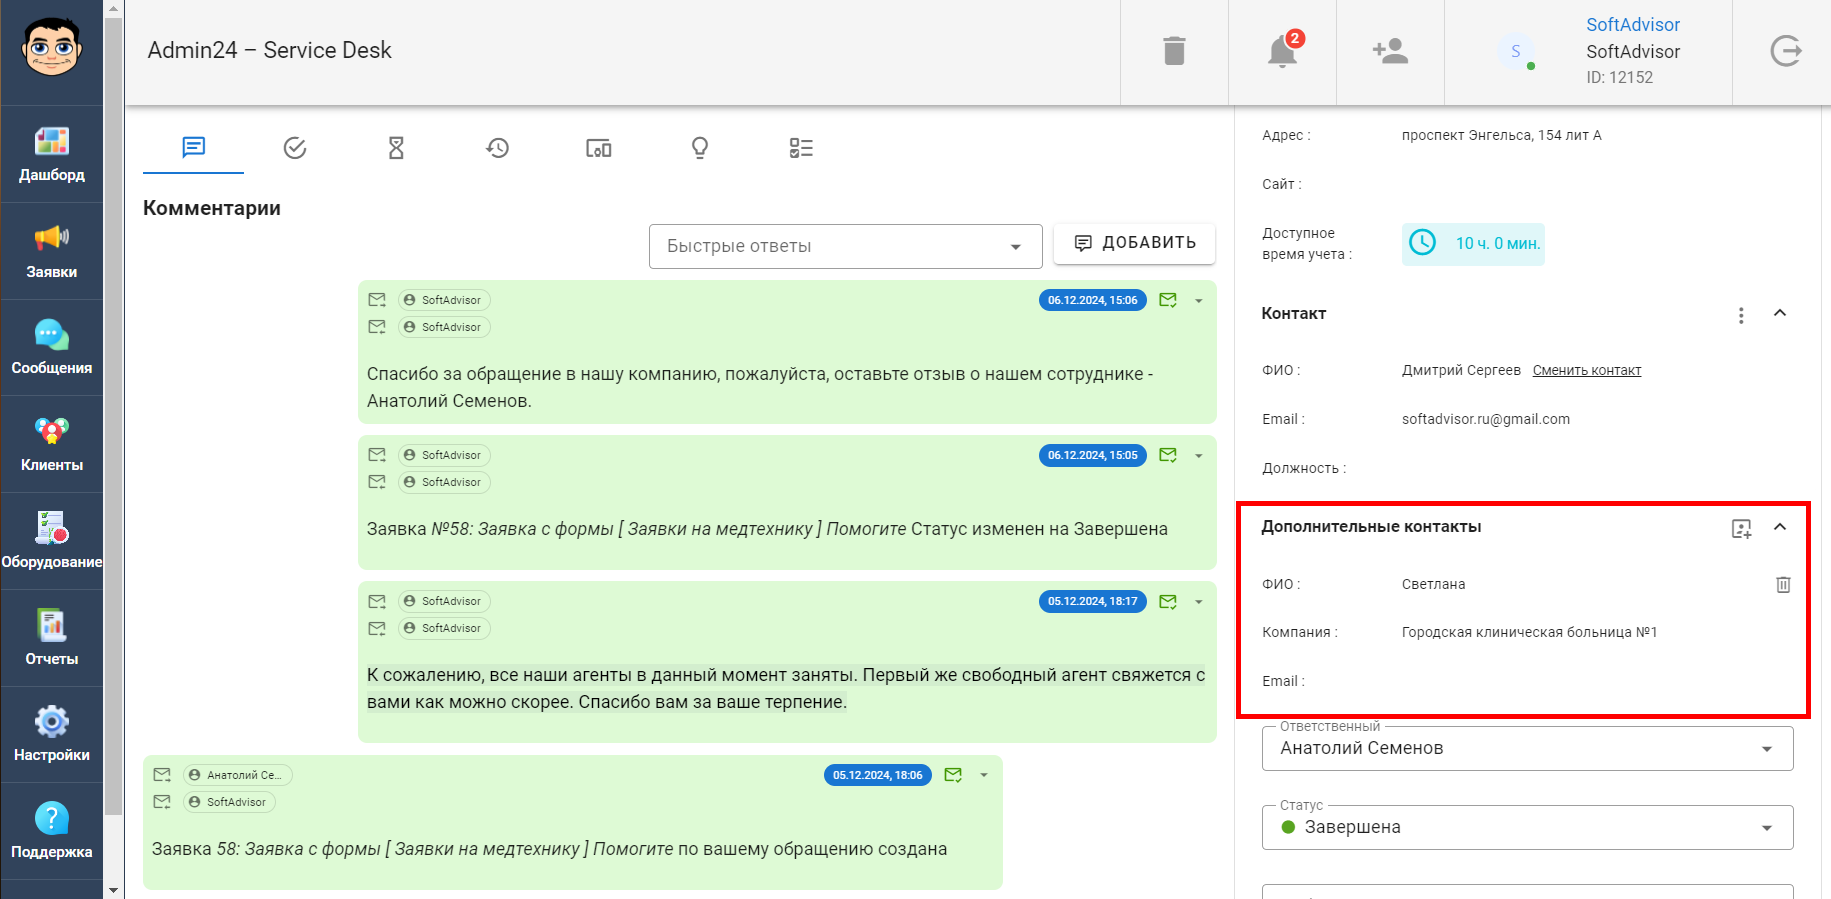Screen dimensions: 1831x899
Task: Click green mail icon on 15:06 comment
Action: 1168,300
